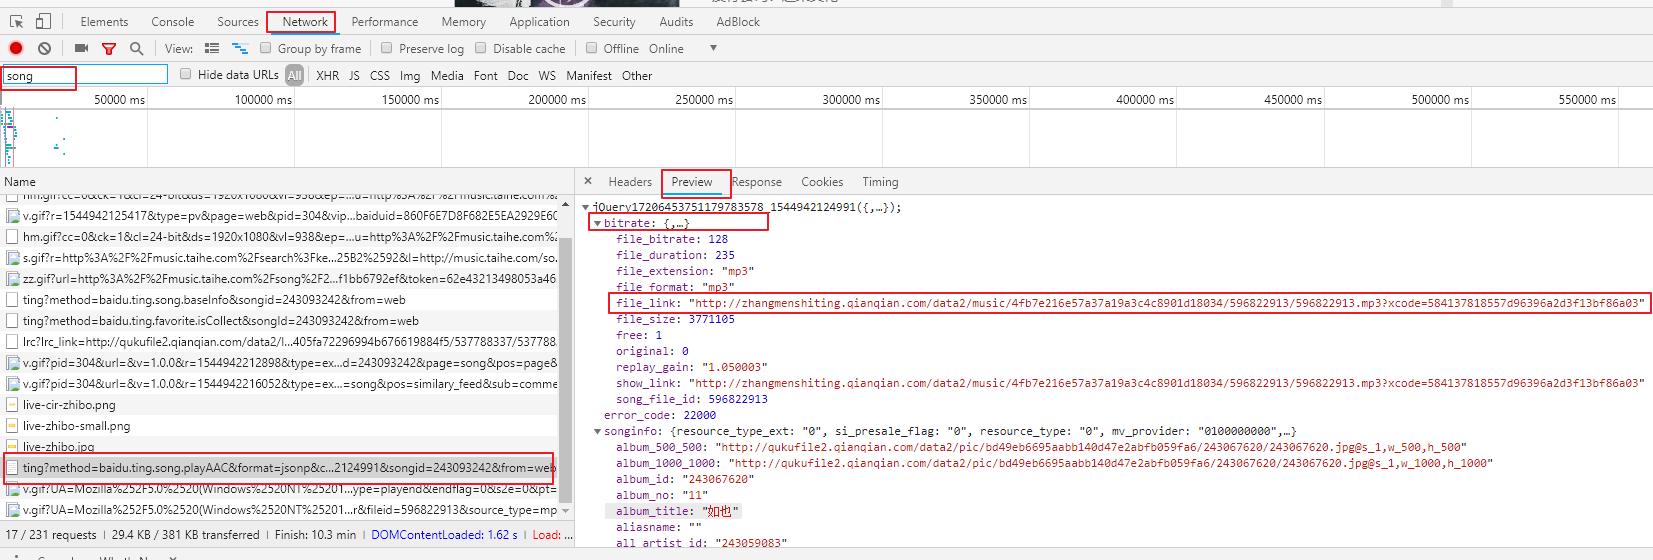Viewport: 1653px width, 560px height.
Task: Click file icon of baseInfo request
Action: 13,300
